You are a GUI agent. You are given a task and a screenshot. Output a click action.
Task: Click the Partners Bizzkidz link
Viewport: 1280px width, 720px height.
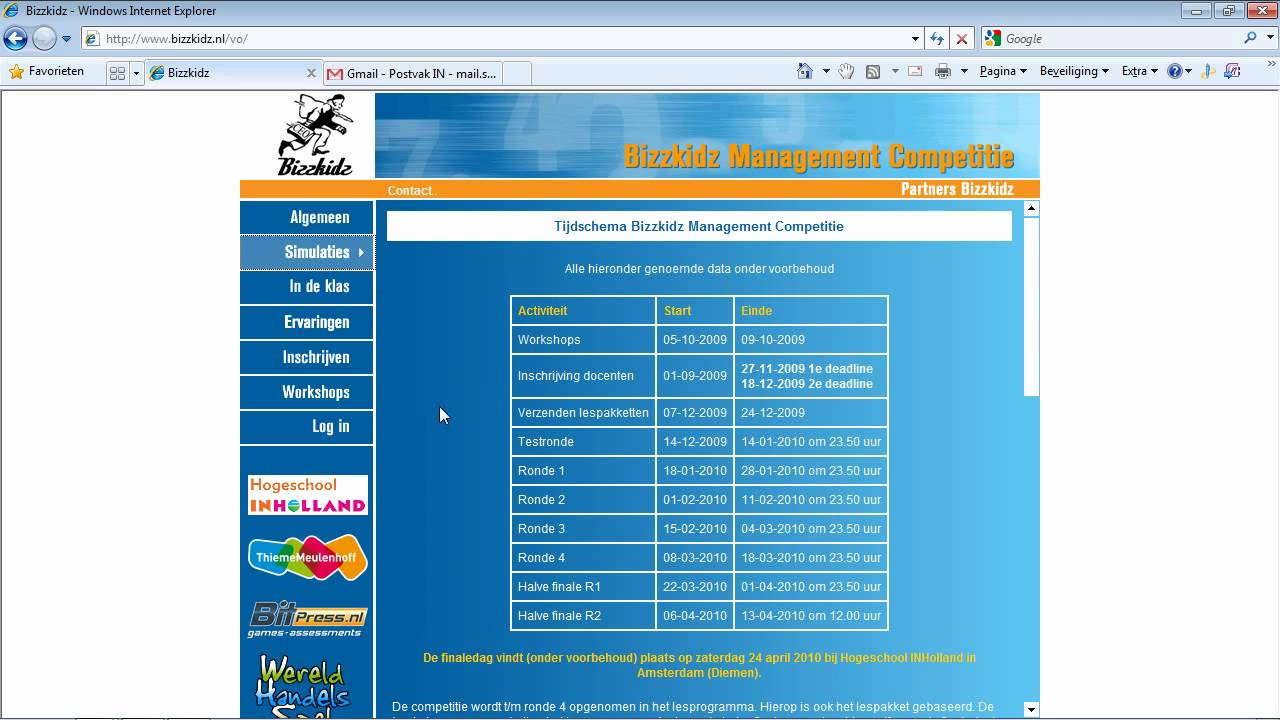point(957,189)
